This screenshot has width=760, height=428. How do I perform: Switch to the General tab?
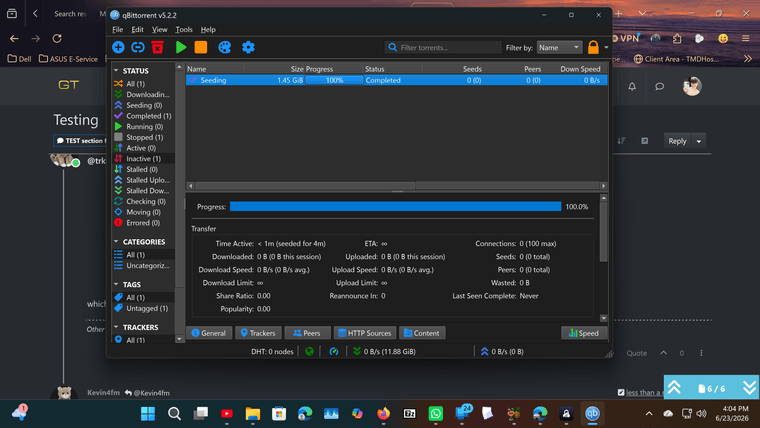pos(209,333)
